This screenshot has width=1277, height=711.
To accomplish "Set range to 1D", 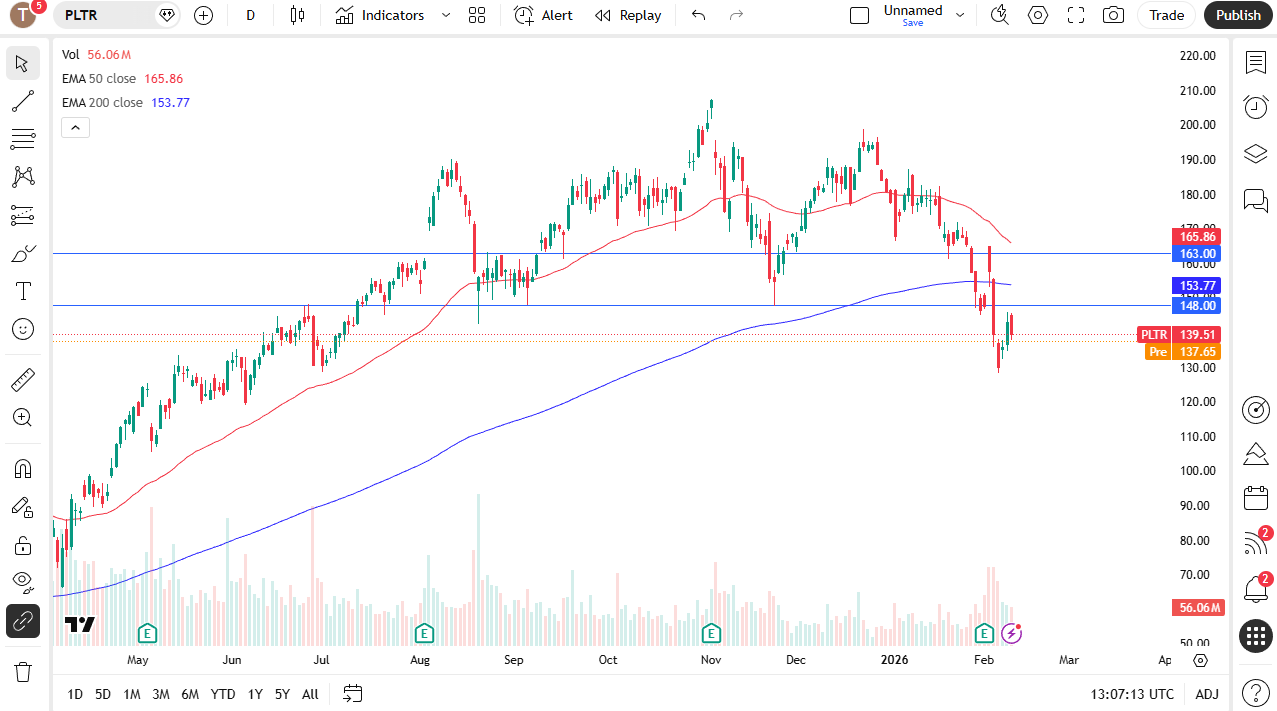I will click(75, 694).
